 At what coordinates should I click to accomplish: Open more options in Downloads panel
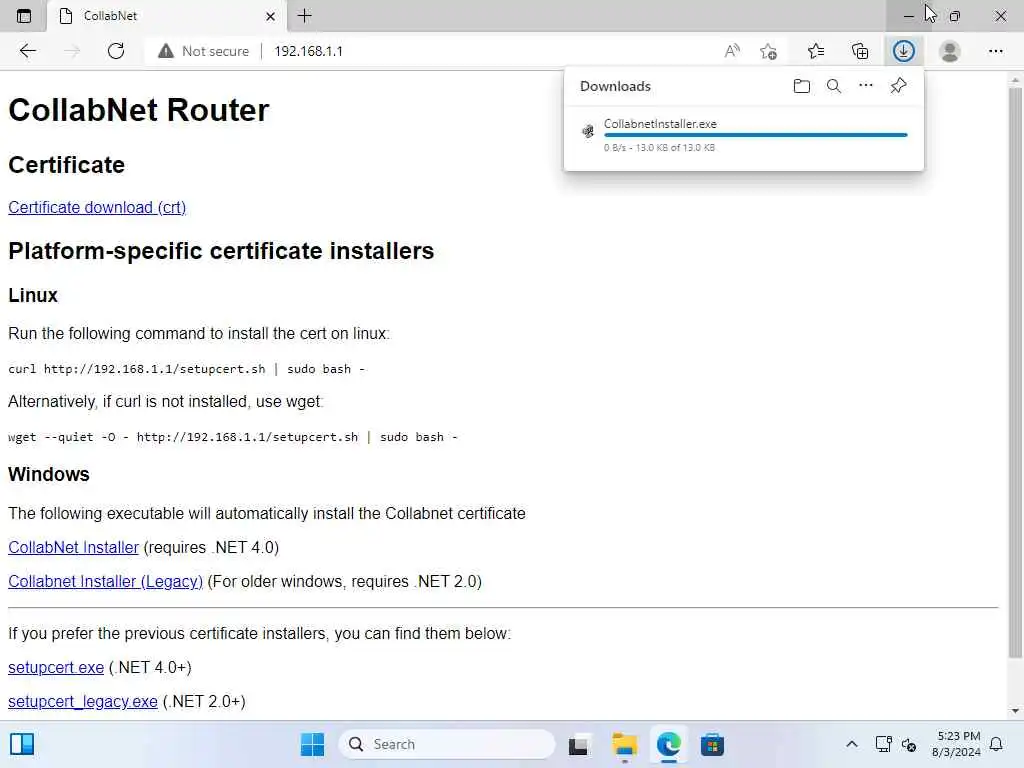[866, 86]
